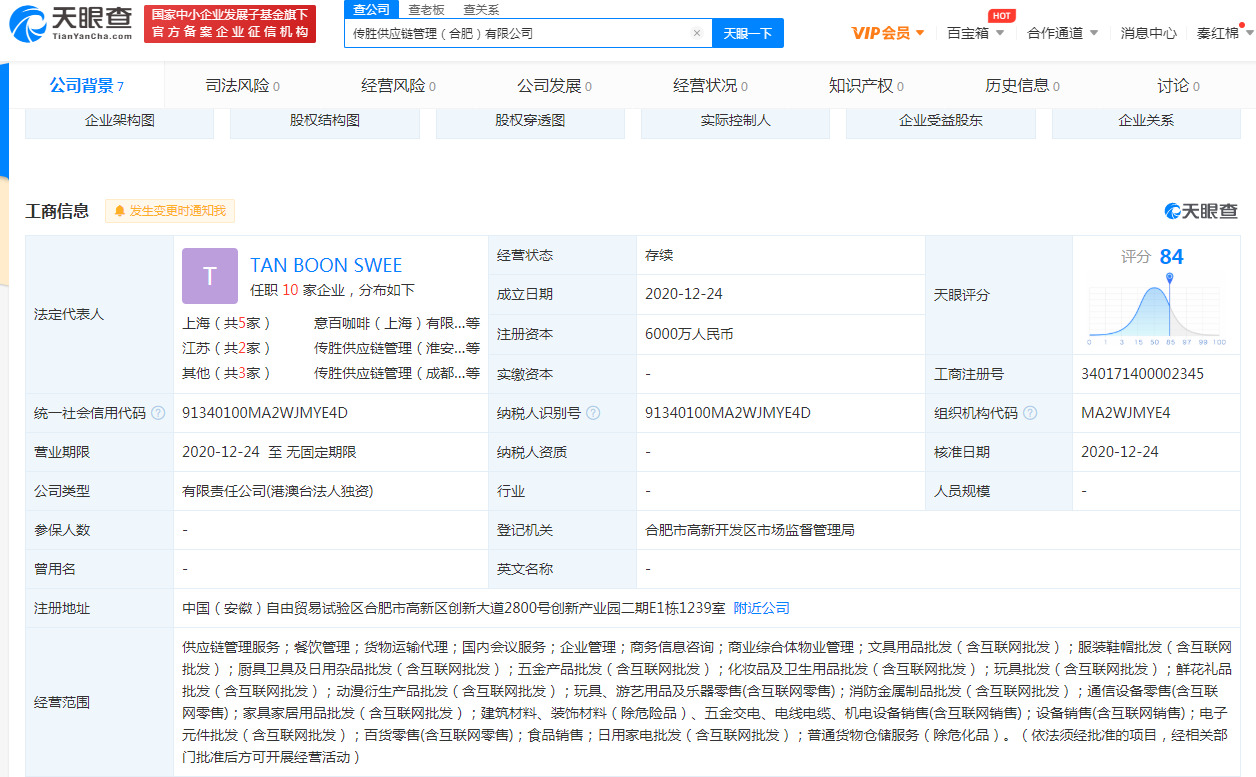
Task: Click the 成立日期 value 2020-12-24
Action: pyautogui.click(x=684, y=294)
